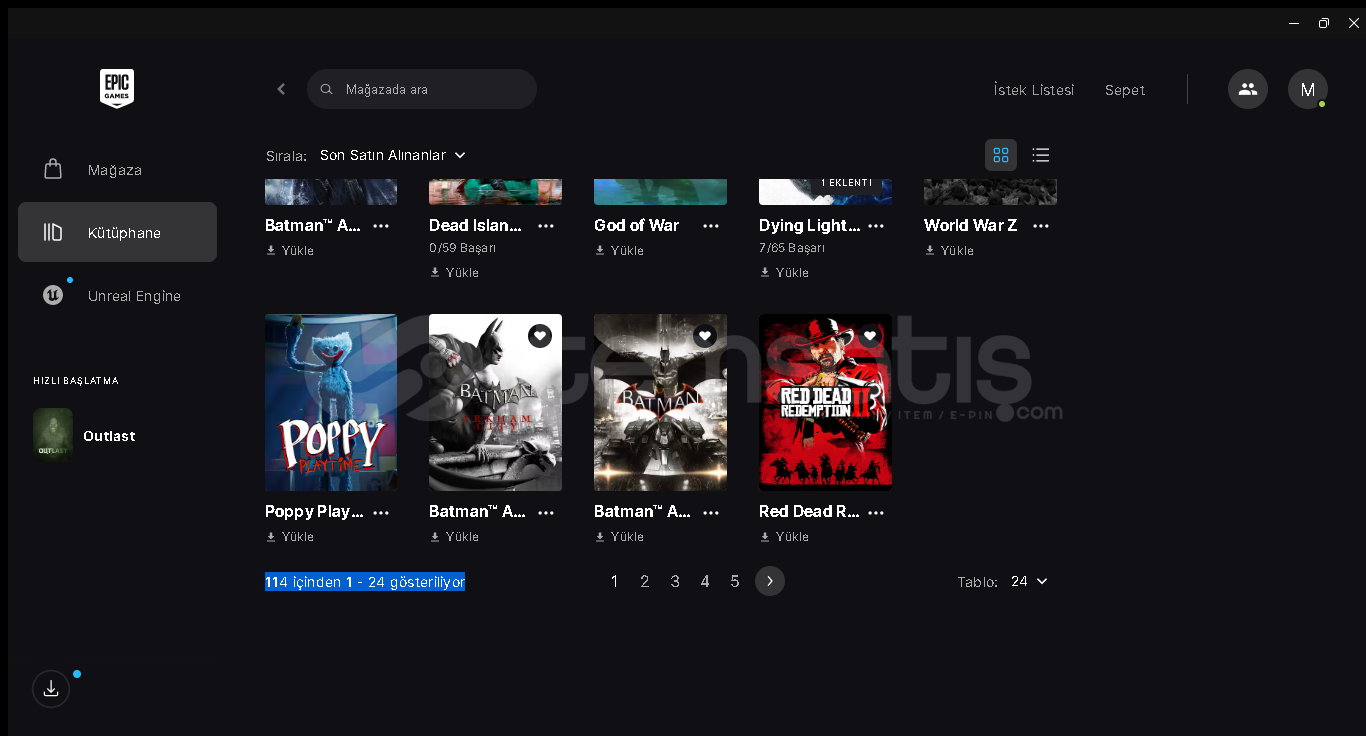Go to page 4
This screenshot has width=1366, height=736.
coord(705,581)
